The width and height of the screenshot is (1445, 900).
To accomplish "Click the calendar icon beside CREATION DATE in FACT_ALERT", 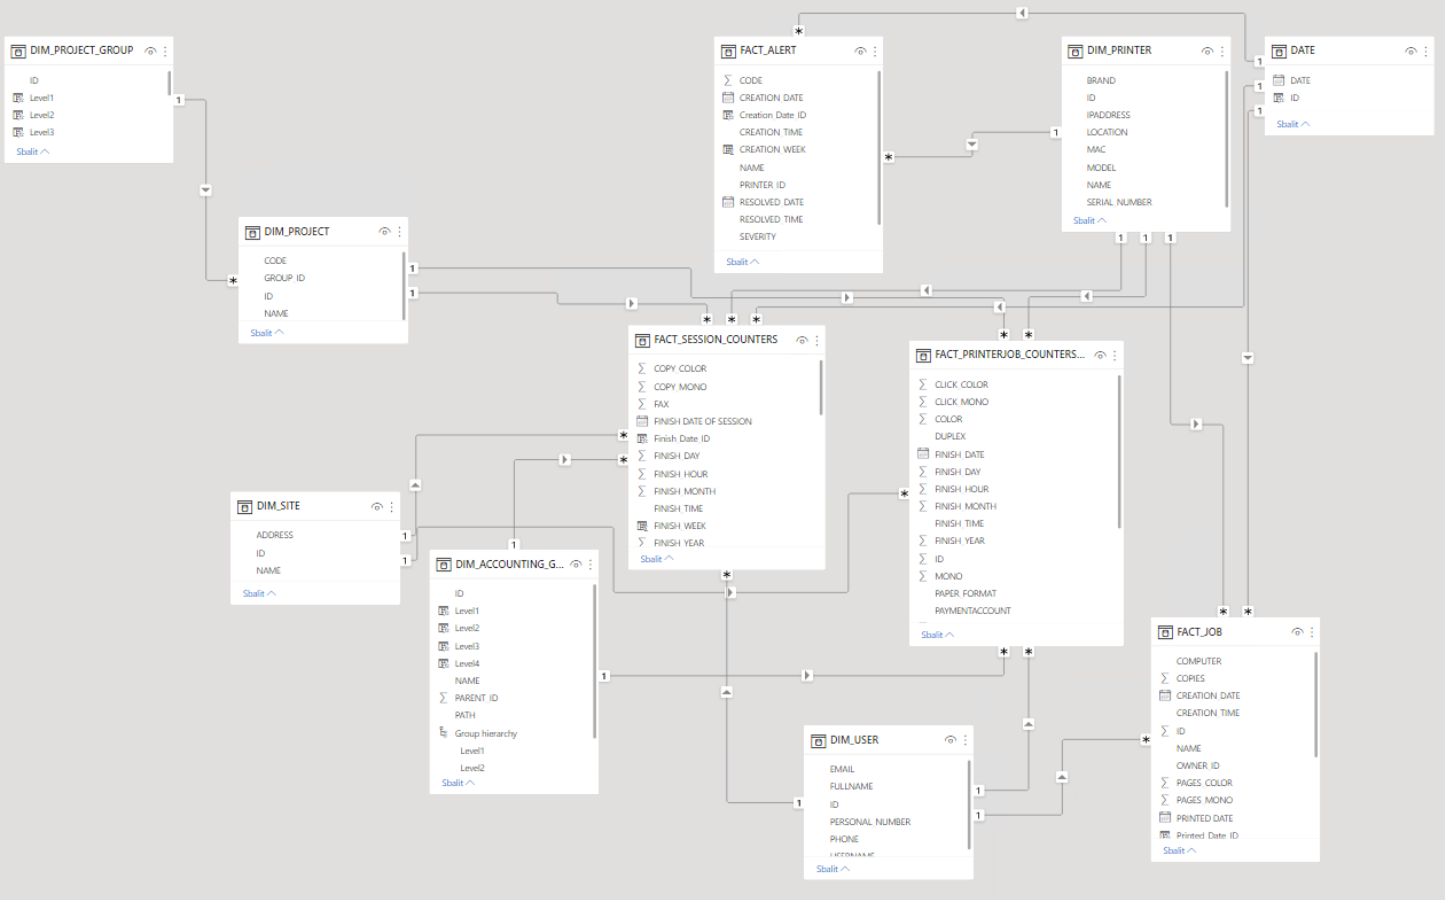I will (727, 97).
